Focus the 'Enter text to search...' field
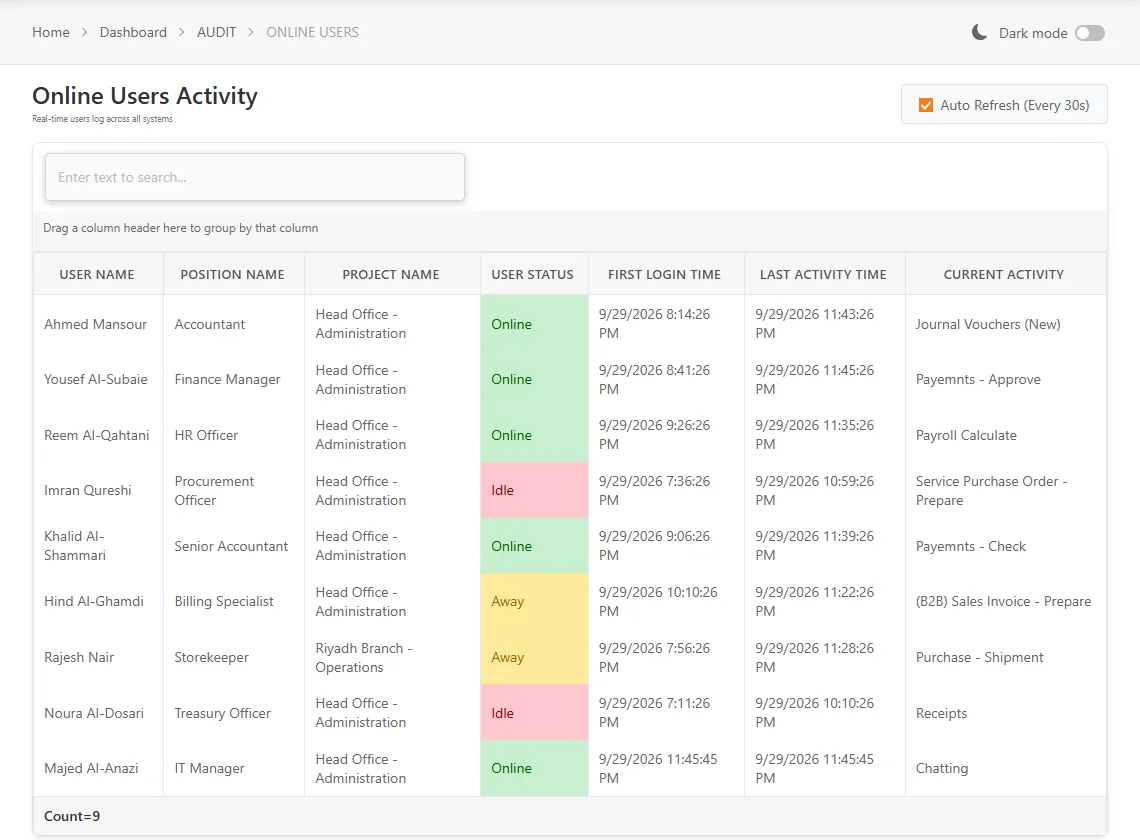1140x840 pixels. 254,177
